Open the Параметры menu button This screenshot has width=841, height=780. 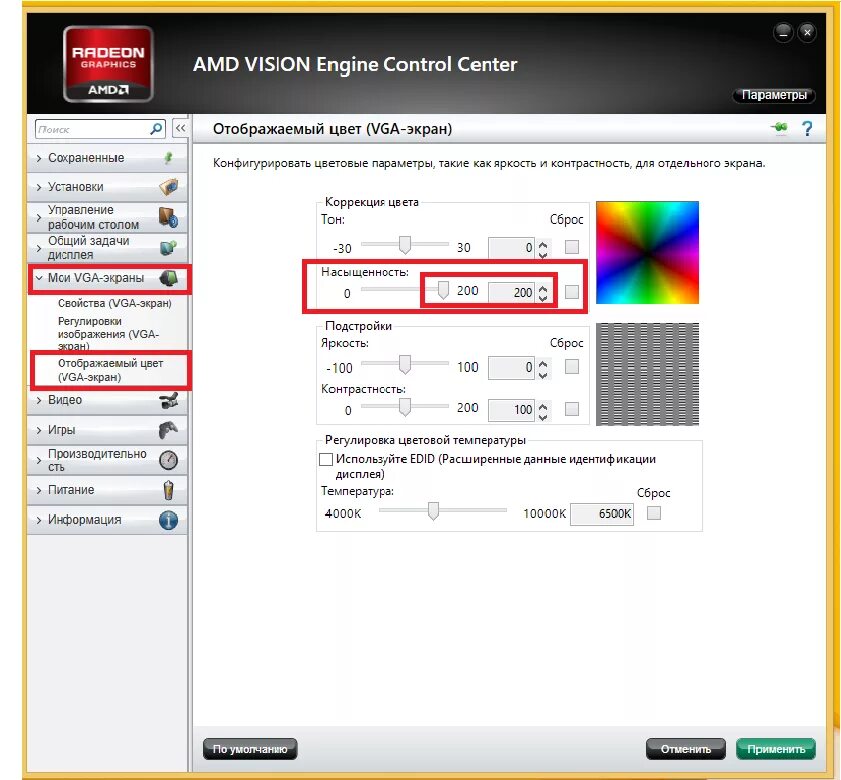[774, 95]
